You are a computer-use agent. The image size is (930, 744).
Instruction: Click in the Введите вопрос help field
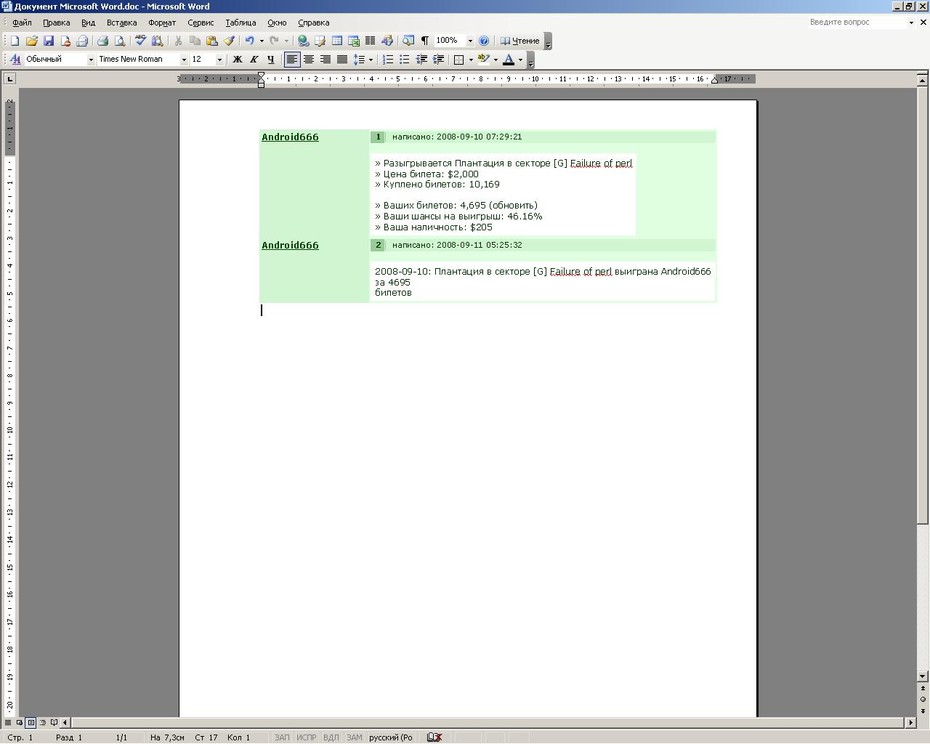(858, 22)
